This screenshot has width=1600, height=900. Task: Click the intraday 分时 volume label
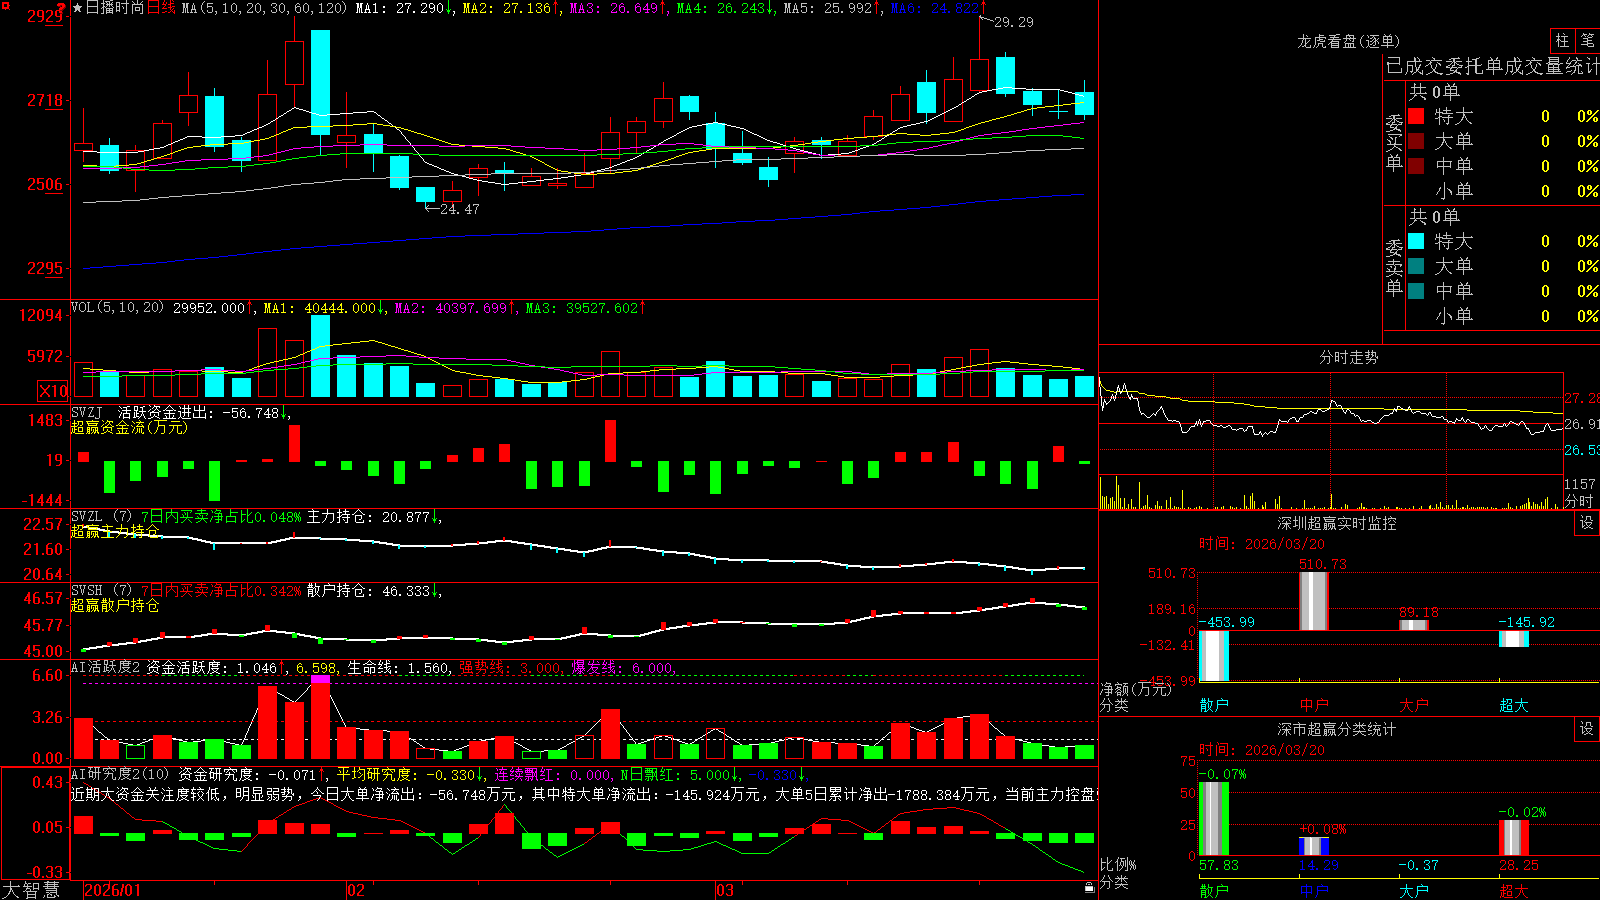click(x=1578, y=500)
